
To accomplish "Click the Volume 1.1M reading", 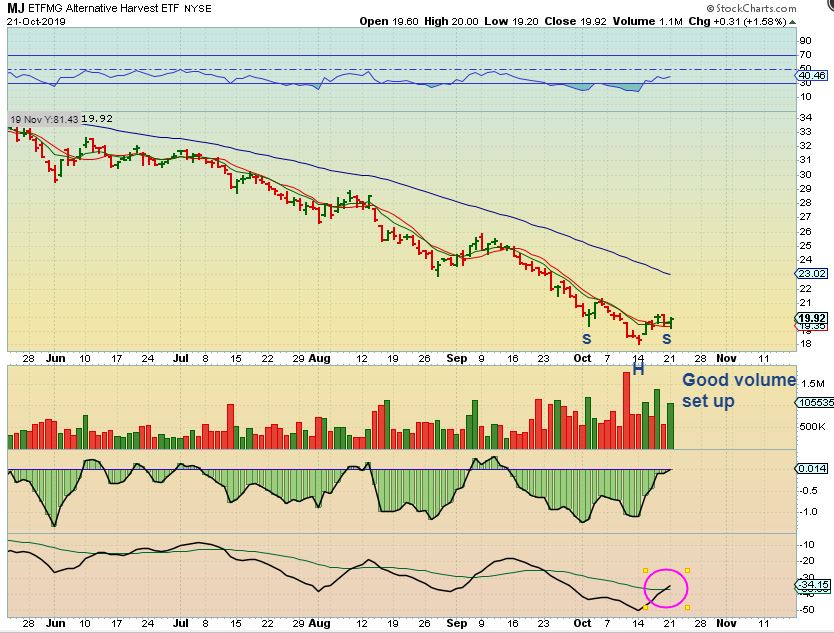I will coord(647,21).
